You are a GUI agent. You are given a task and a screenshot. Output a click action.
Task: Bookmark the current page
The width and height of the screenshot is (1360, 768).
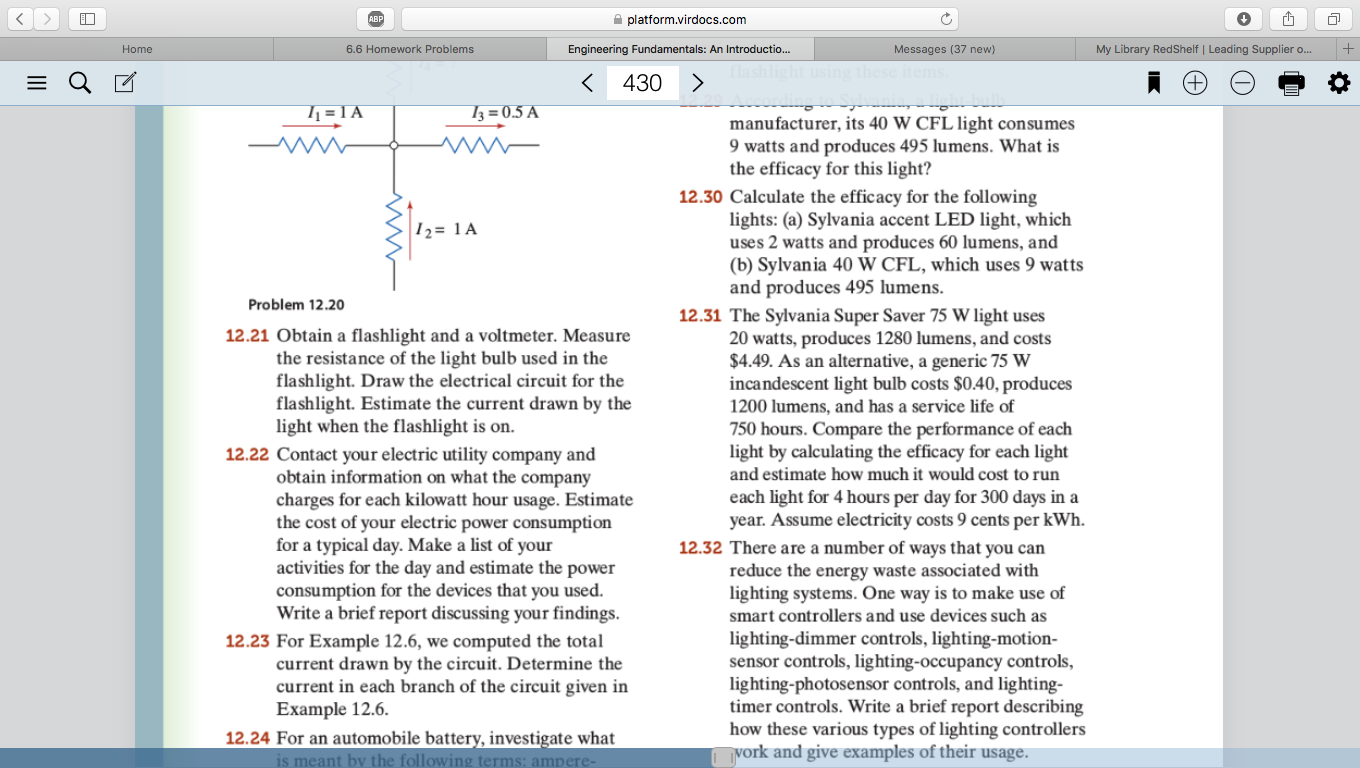(1153, 83)
